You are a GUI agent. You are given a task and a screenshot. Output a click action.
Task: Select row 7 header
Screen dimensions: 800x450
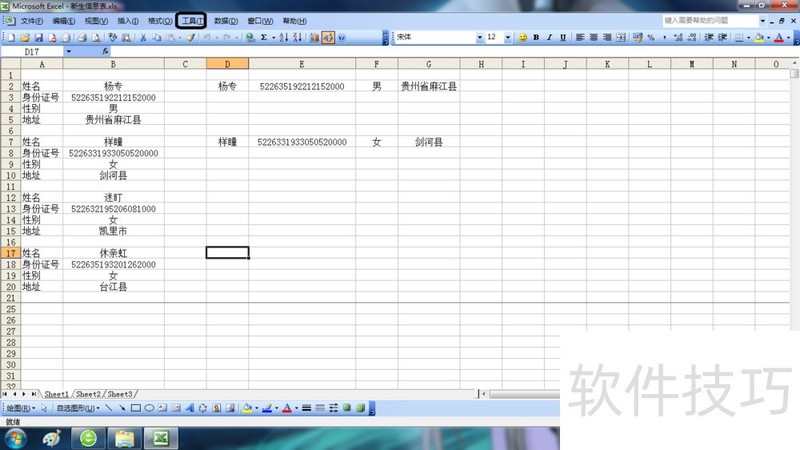pos(10,142)
